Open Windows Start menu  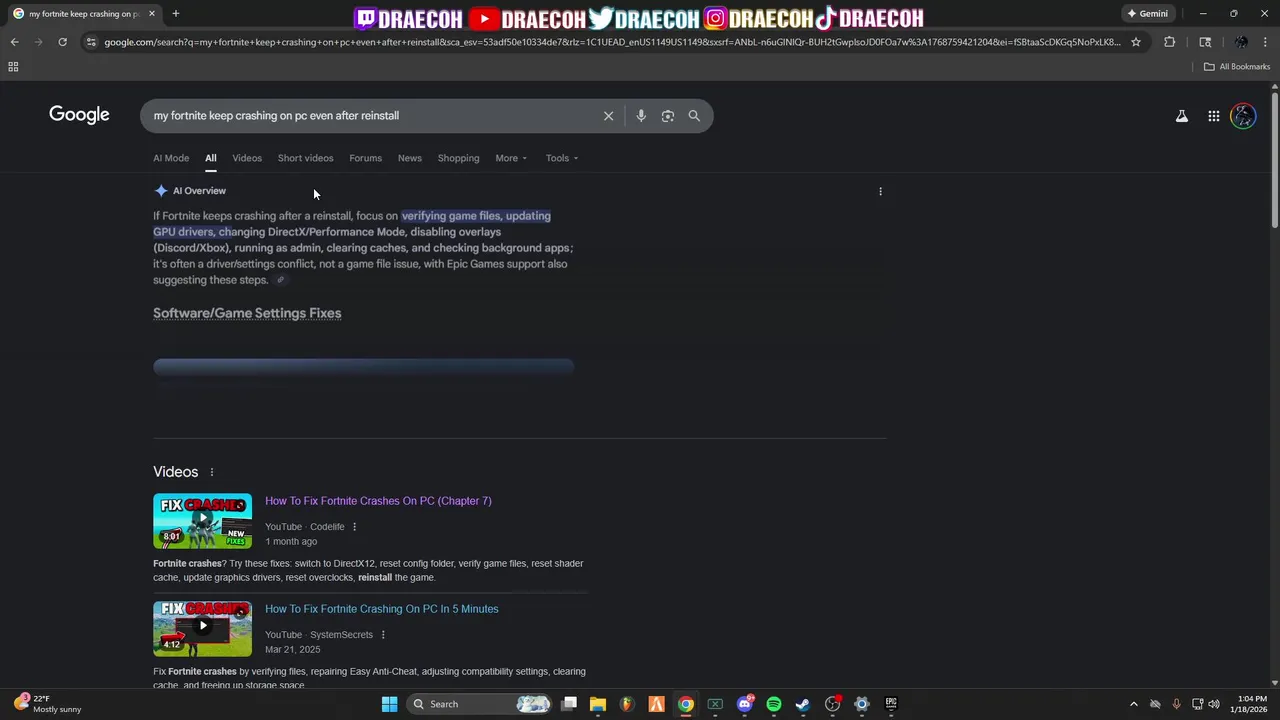point(389,704)
